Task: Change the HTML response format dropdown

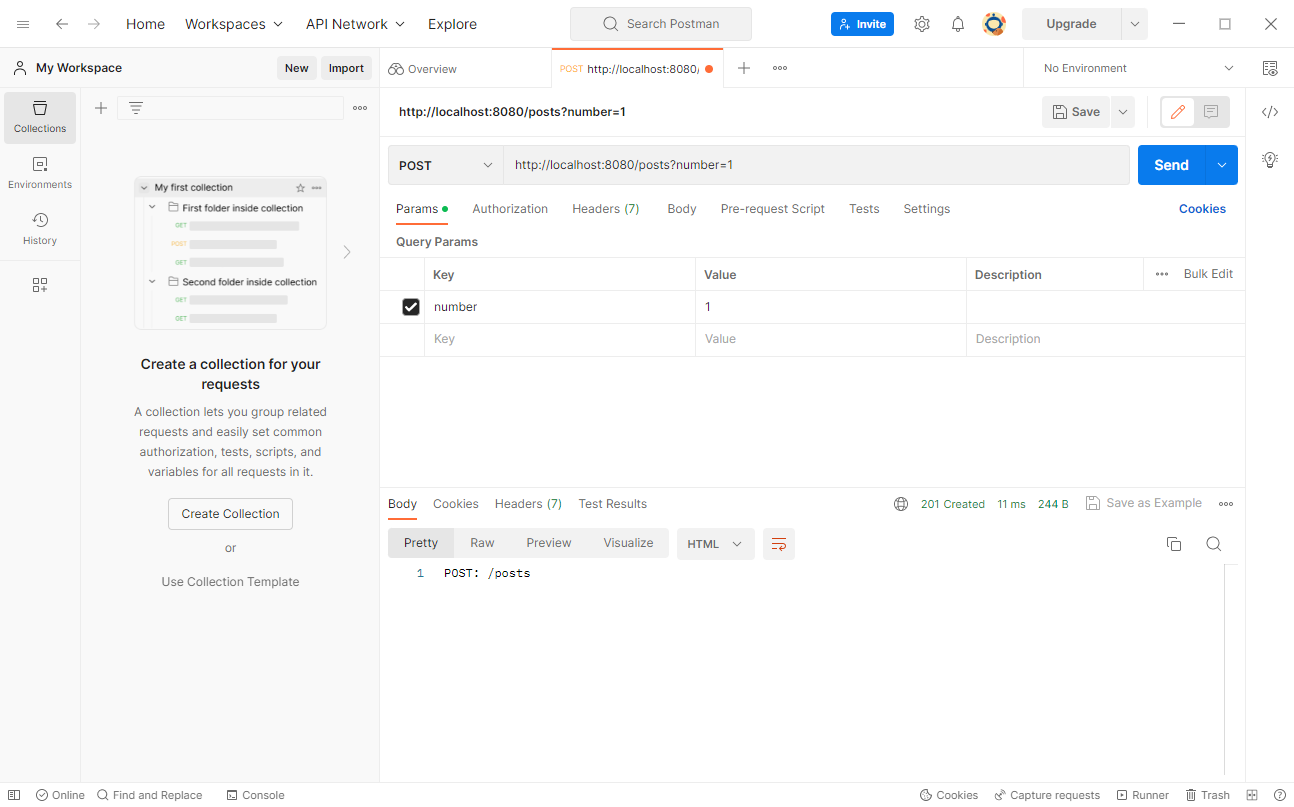Action: 716,544
